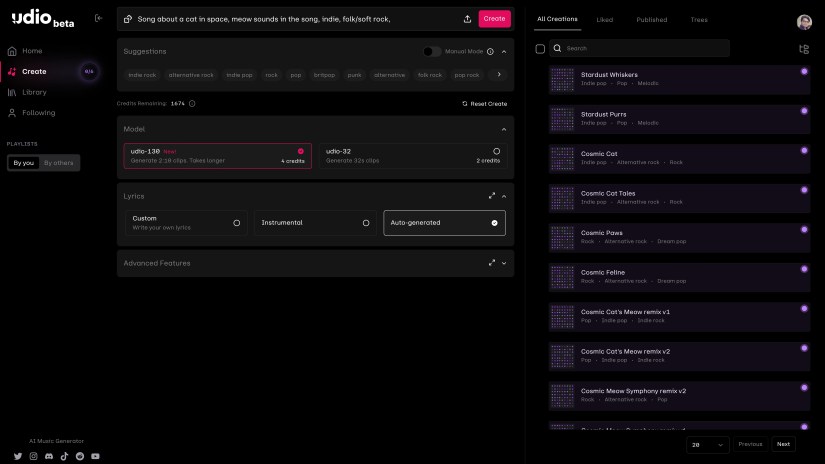Screen dimensions: 825x464
Task: Click the song prompt text field
Action: point(297,19)
